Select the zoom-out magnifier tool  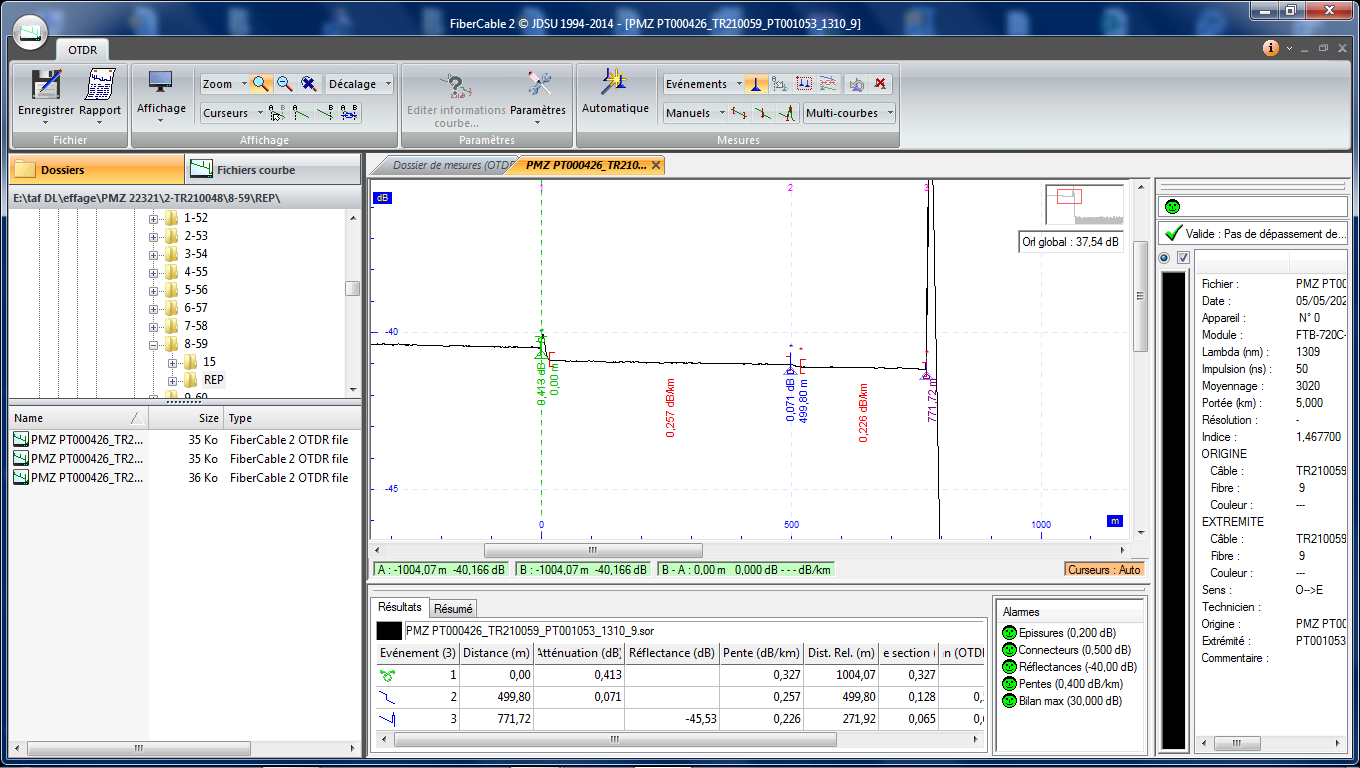point(285,84)
